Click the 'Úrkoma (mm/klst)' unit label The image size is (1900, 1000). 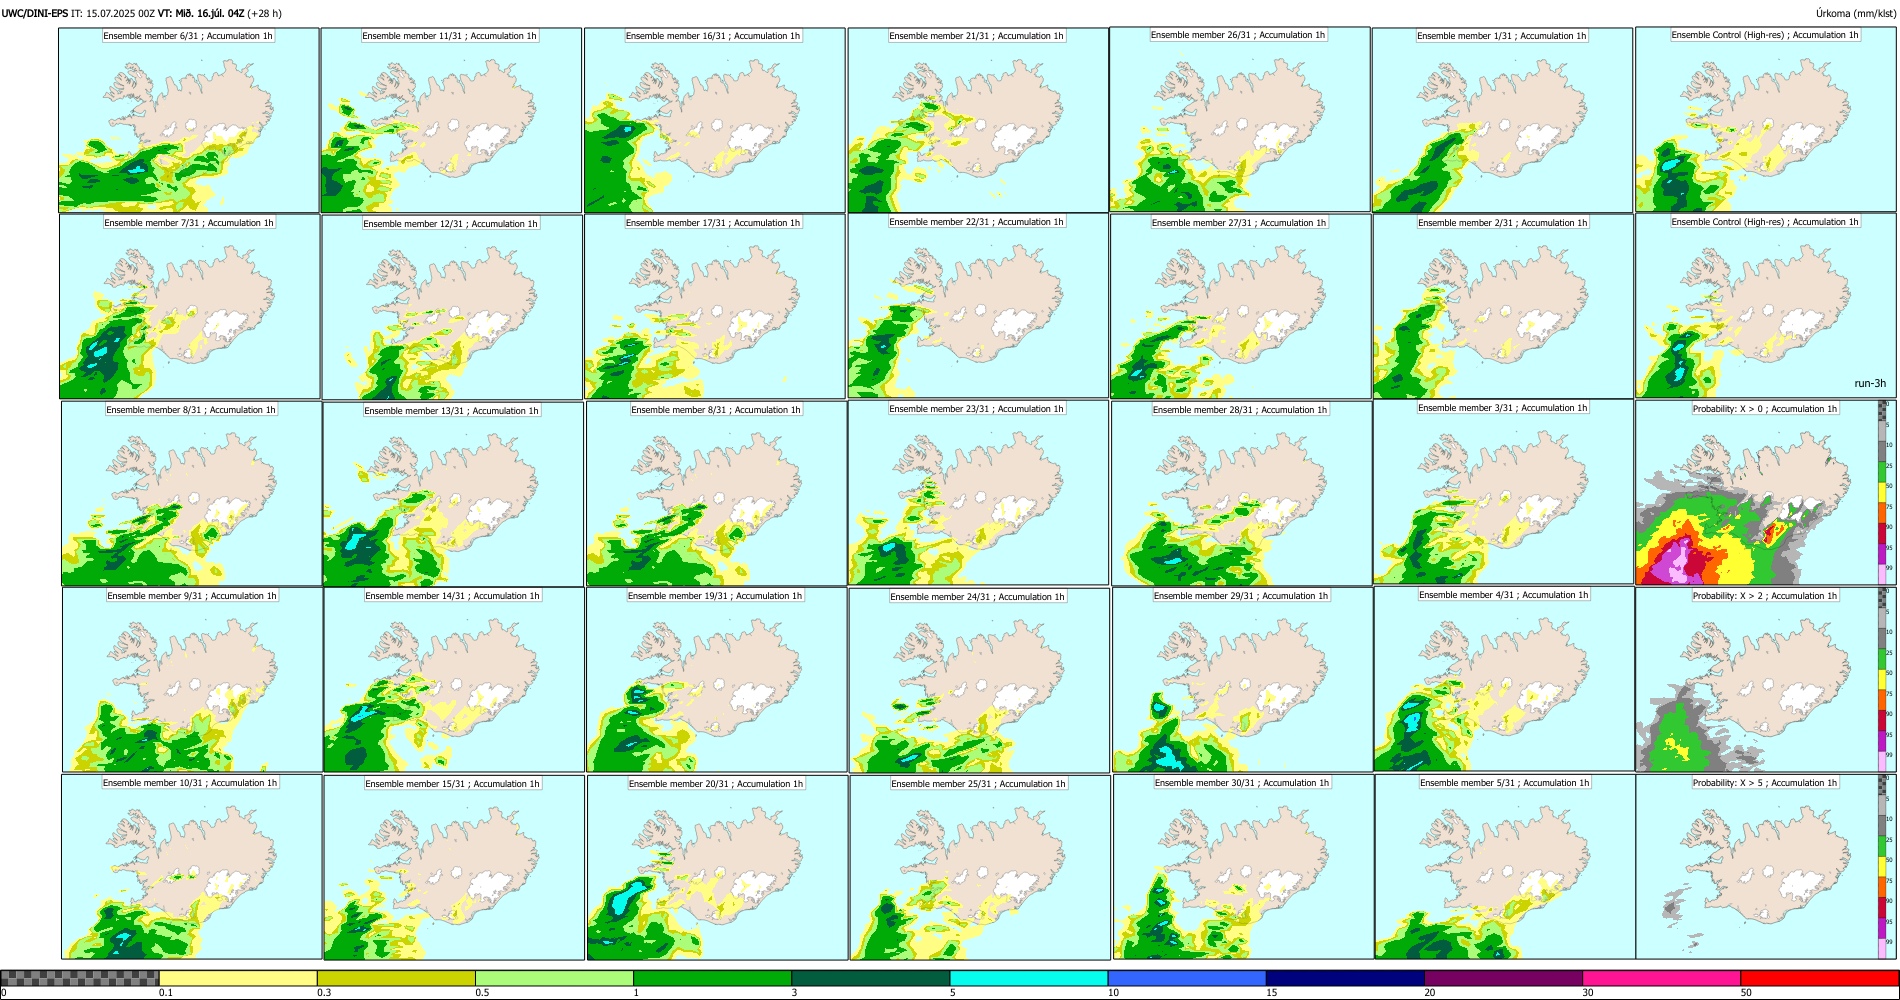1856,13
